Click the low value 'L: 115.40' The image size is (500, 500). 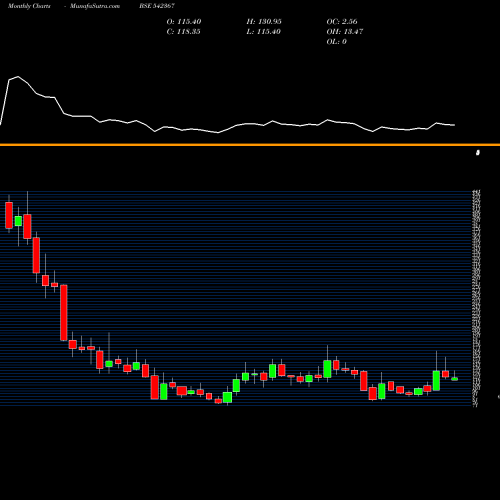[x=263, y=32]
